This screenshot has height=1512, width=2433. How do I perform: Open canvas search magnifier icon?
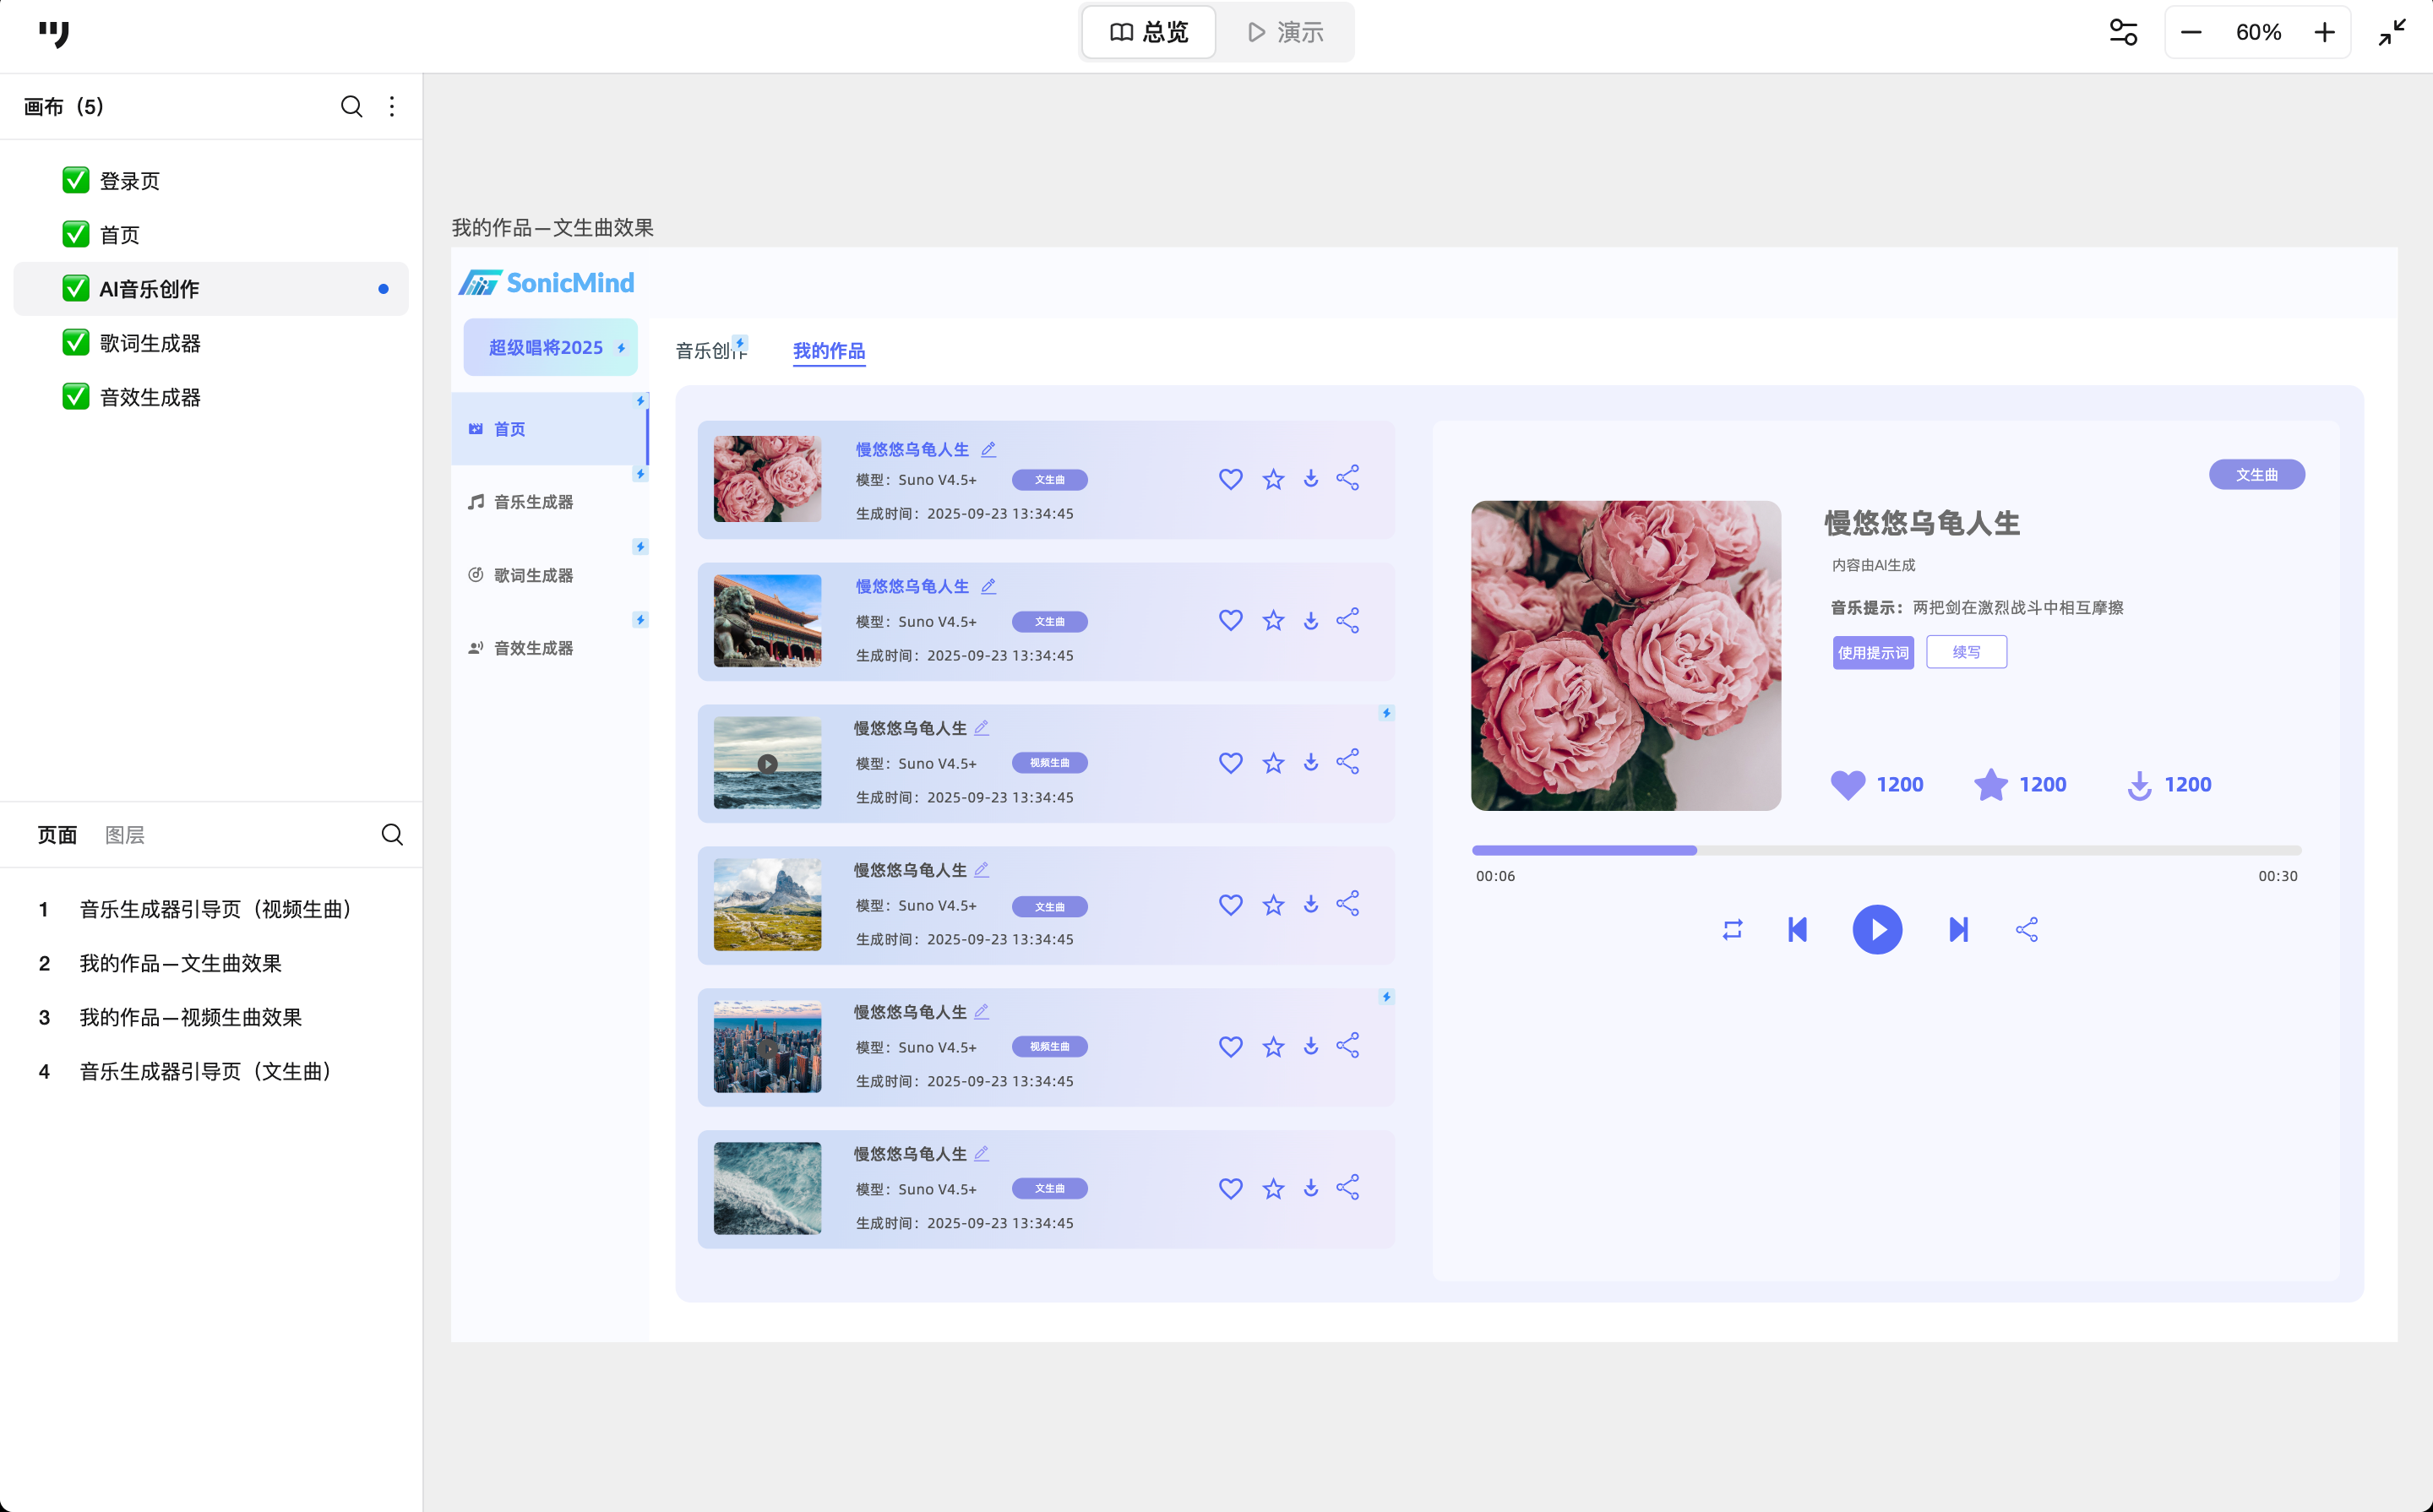[x=351, y=106]
